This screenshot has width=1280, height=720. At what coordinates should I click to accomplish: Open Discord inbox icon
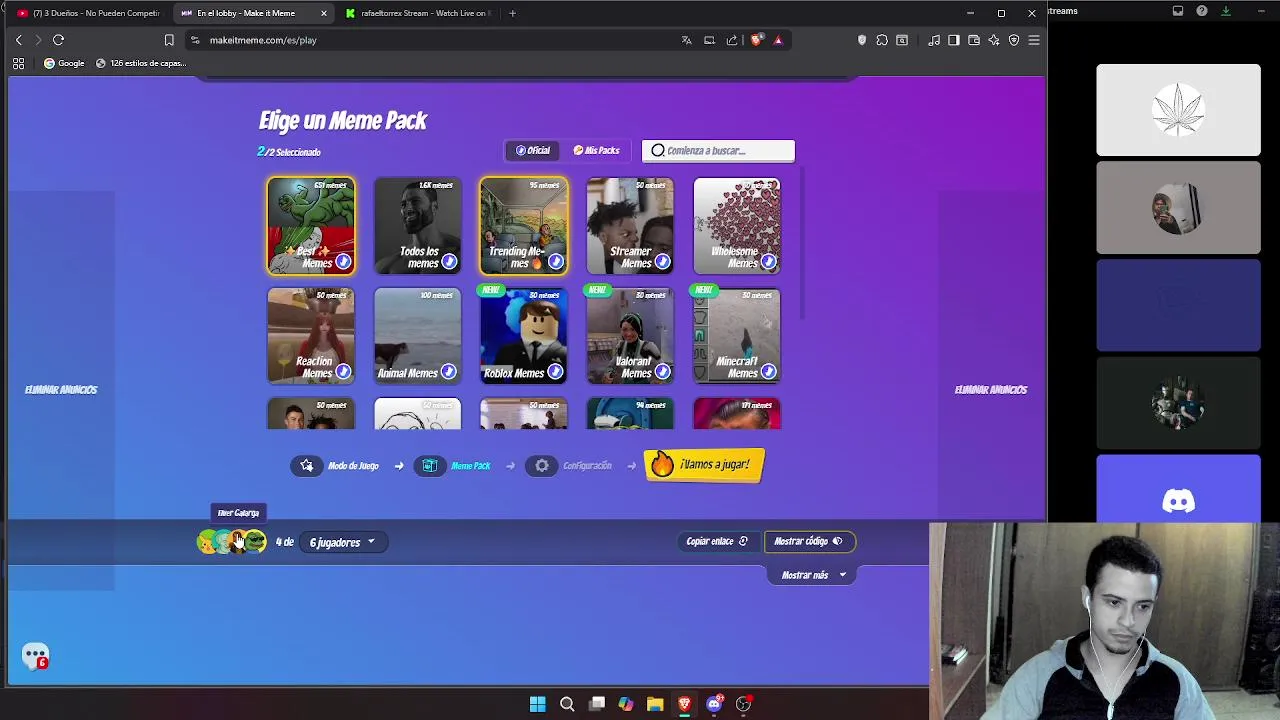pyautogui.click(x=1178, y=11)
